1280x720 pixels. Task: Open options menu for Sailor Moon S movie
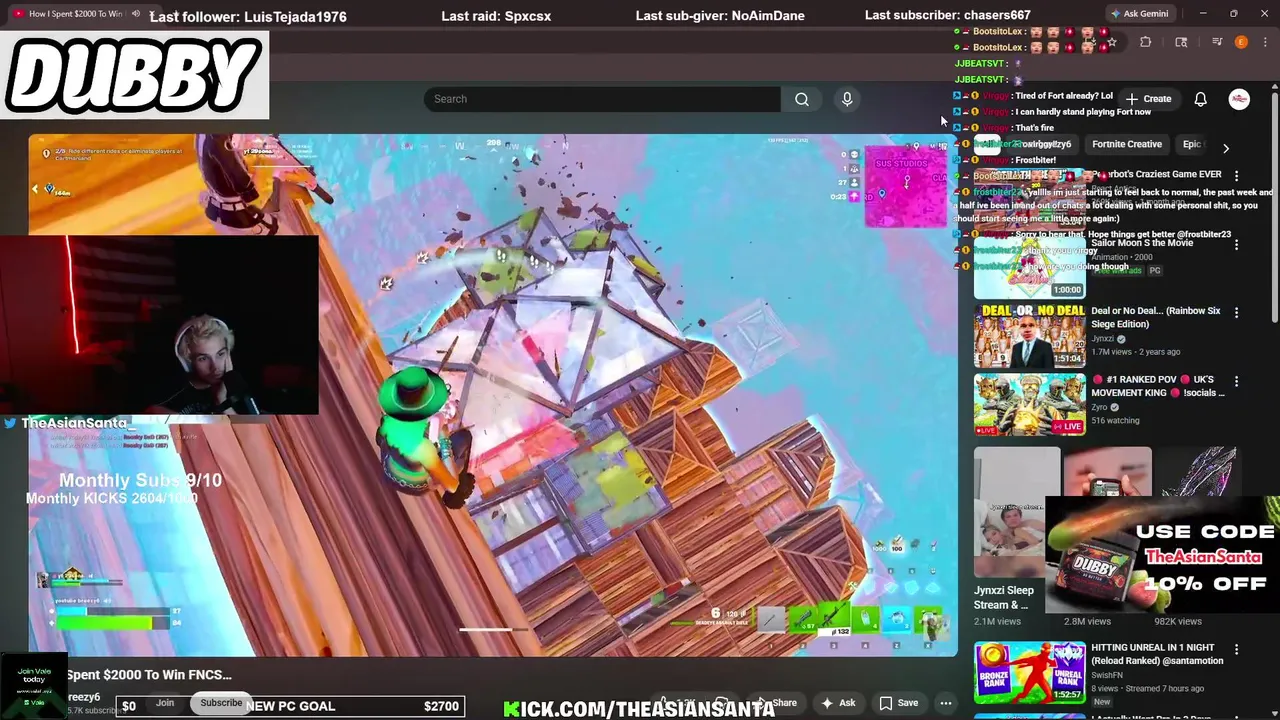tap(1237, 245)
